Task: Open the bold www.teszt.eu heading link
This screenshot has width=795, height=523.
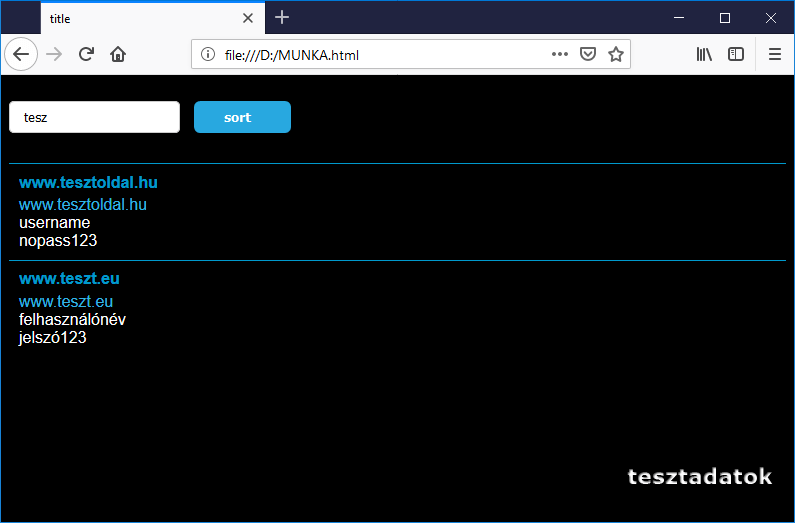Action: (69, 279)
